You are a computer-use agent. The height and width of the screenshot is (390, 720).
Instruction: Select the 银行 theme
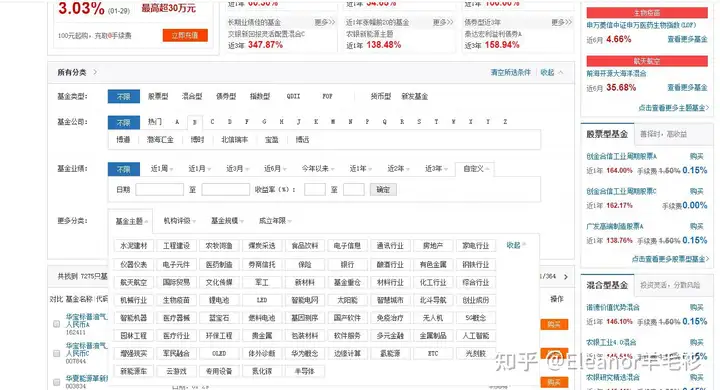pyautogui.click(x=348, y=265)
